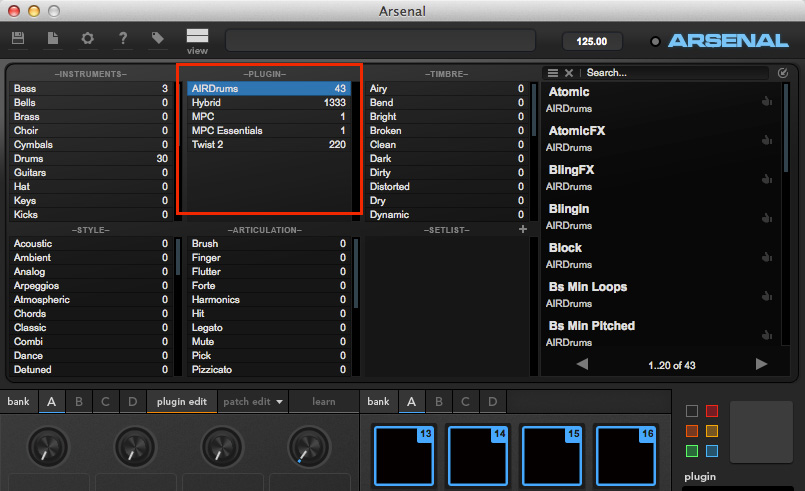Trigger pad 15
The image size is (805, 491).
coord(552,456)
